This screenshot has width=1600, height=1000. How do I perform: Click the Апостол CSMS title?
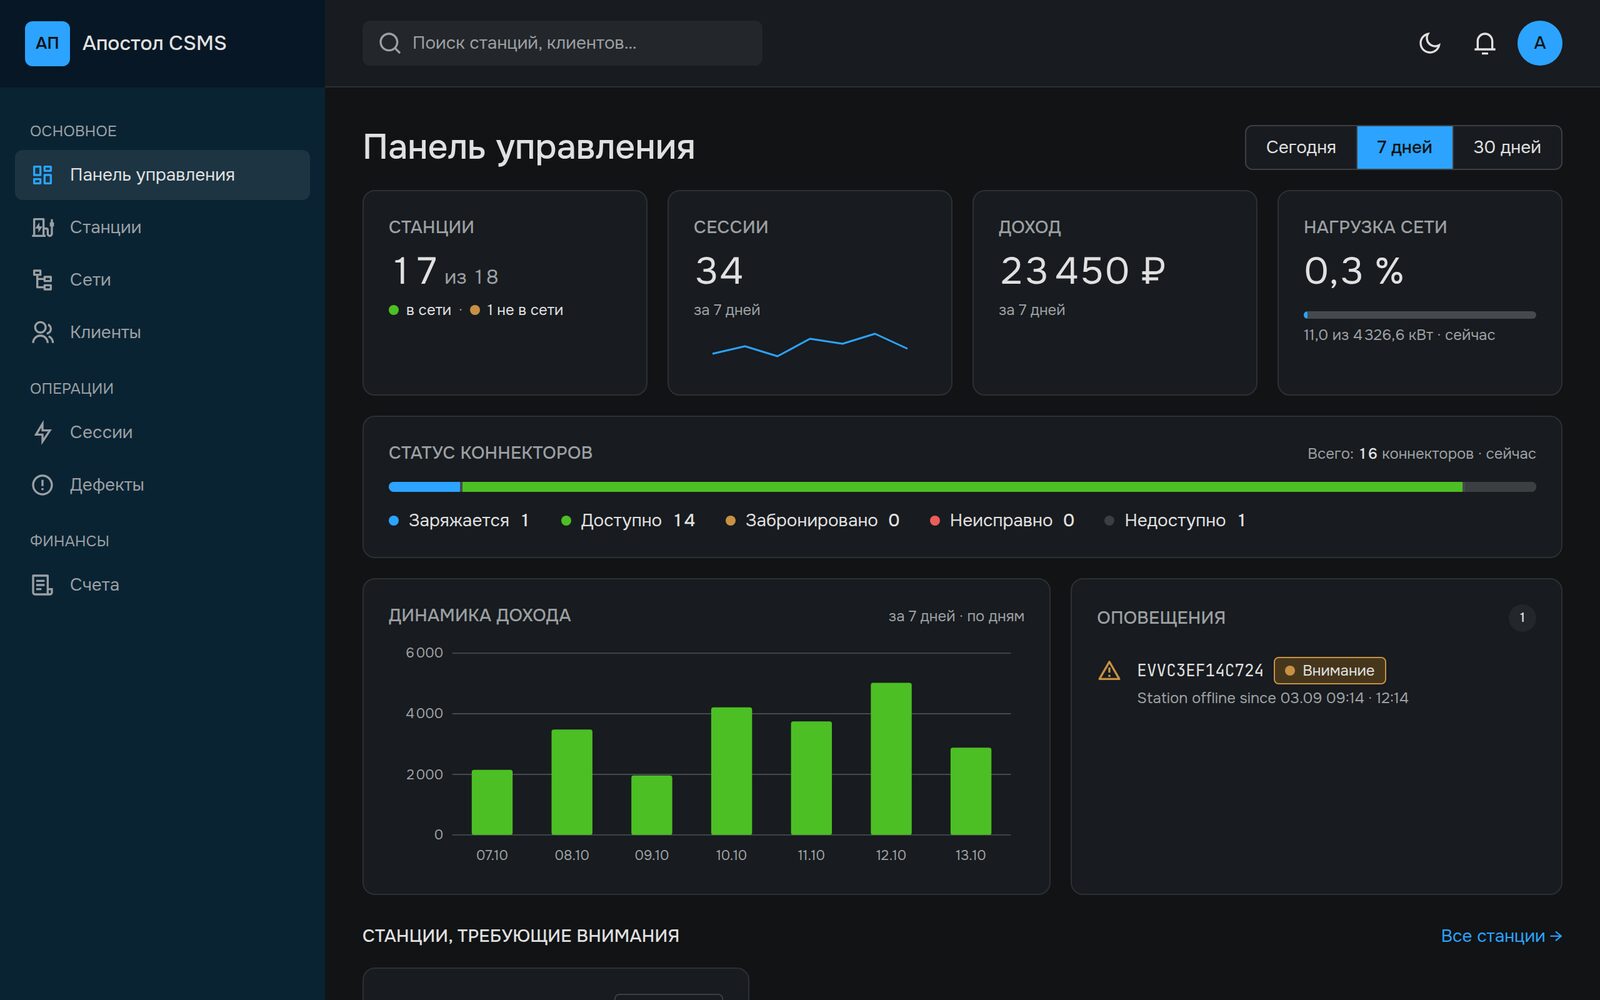(x=155, y=43)
